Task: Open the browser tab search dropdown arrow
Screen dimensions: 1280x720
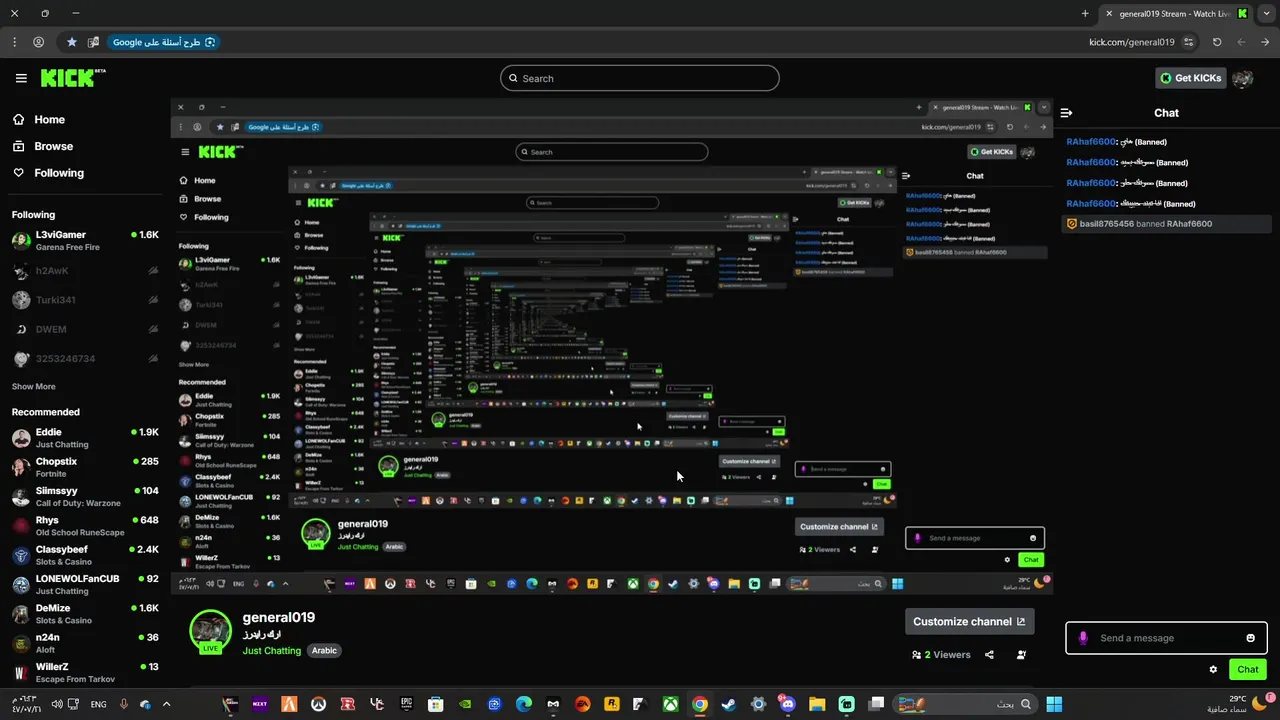Action: 1265,14
